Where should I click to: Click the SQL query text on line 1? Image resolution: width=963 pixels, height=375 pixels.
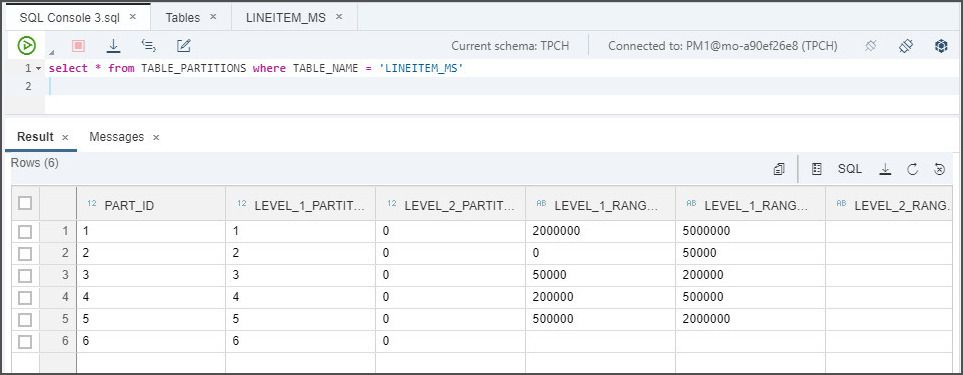(255, 69)
